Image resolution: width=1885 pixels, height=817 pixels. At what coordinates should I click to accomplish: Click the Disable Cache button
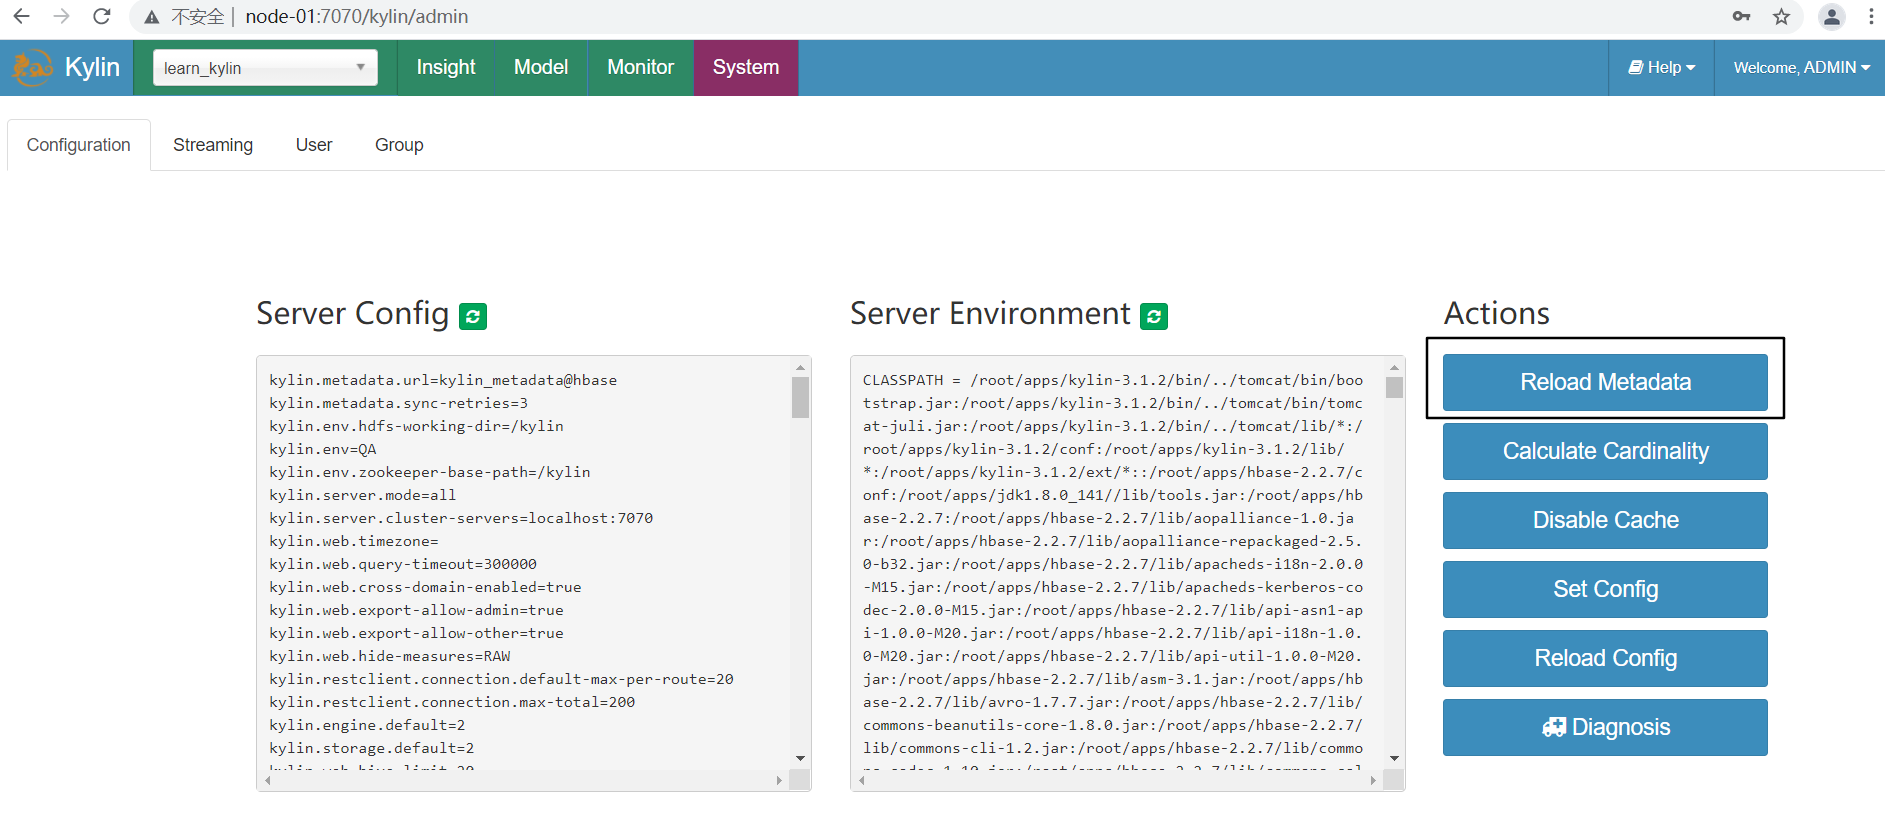click(x=1605, y=520)
